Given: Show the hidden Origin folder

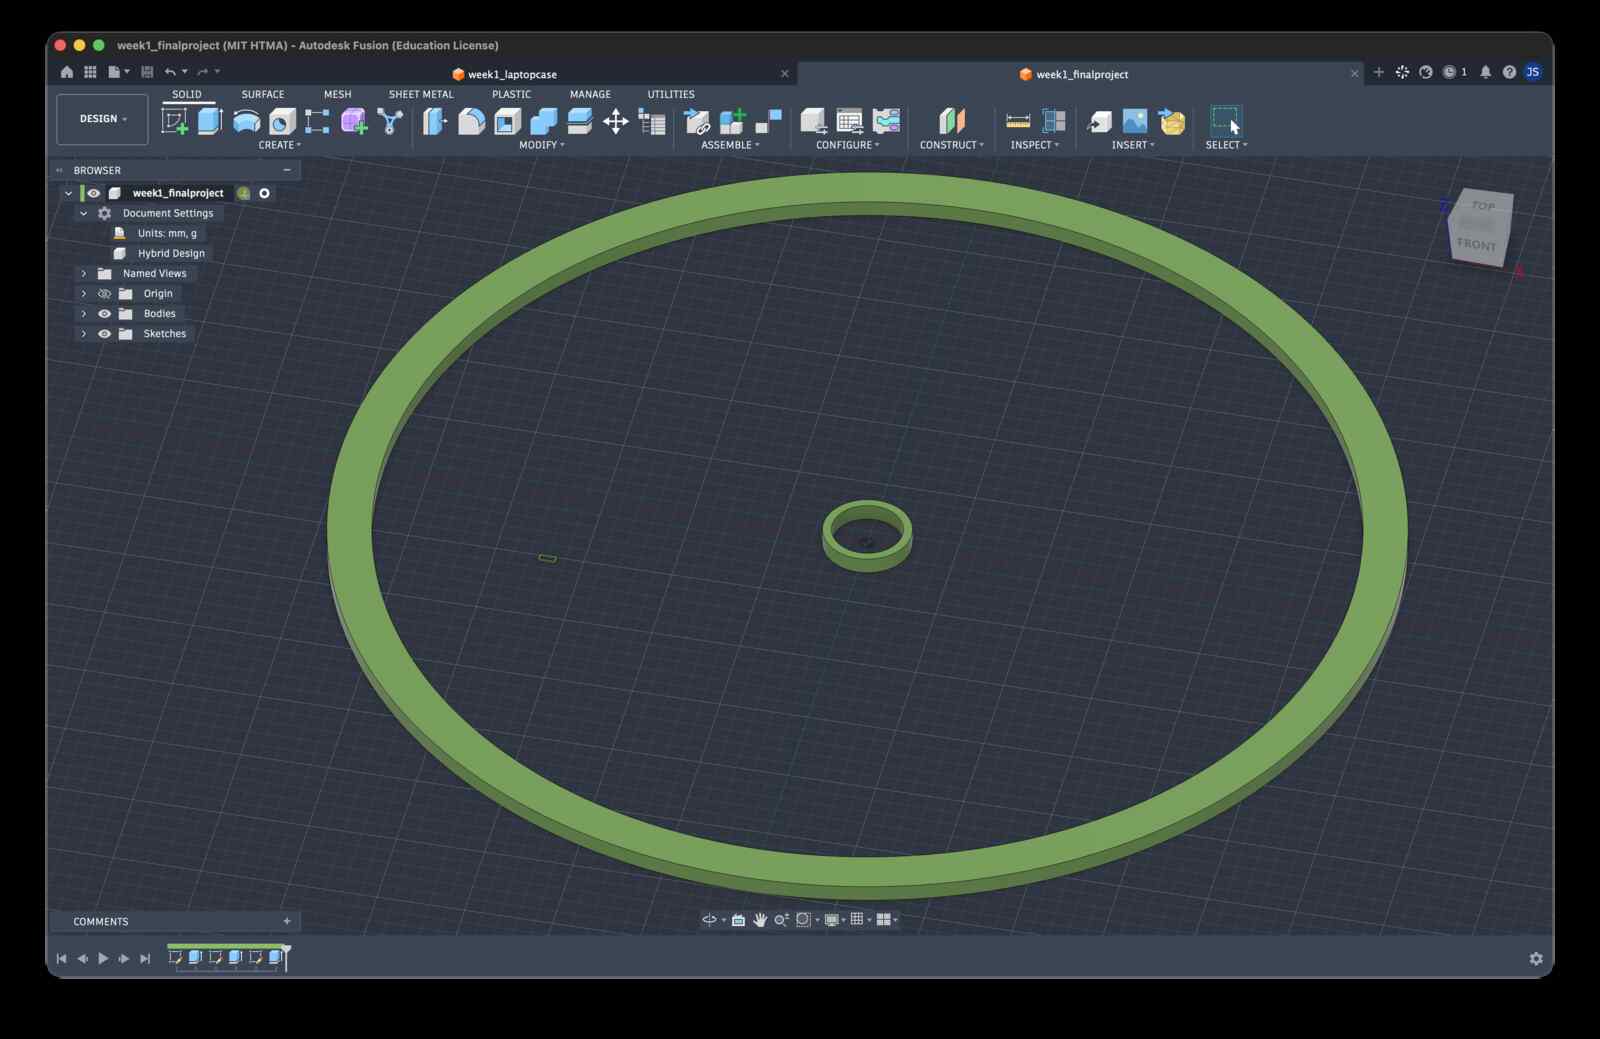Looking at the screenshot, I should (104, 293).
